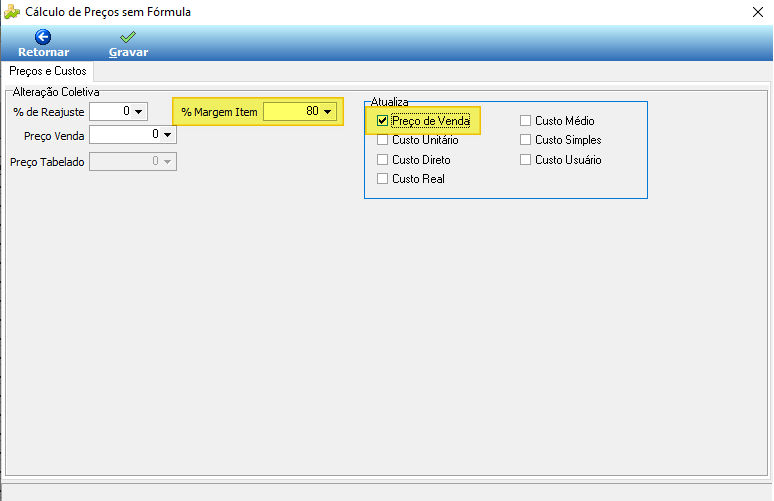Open the Preço Venda dropdown arrow
Viewport: 774px width, 501px height.
pos(168,135)
